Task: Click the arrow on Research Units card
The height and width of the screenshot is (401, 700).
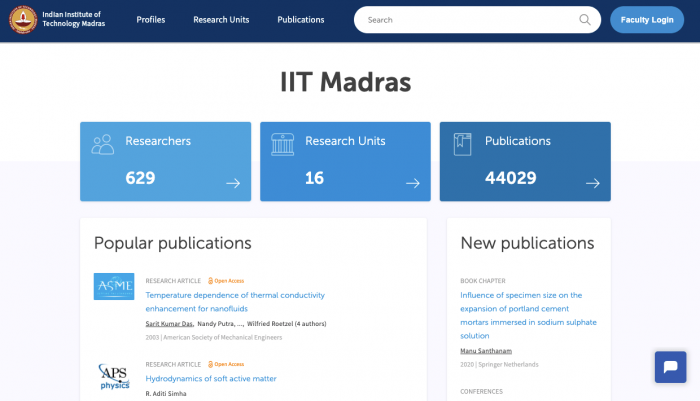Action: (413, 183)
